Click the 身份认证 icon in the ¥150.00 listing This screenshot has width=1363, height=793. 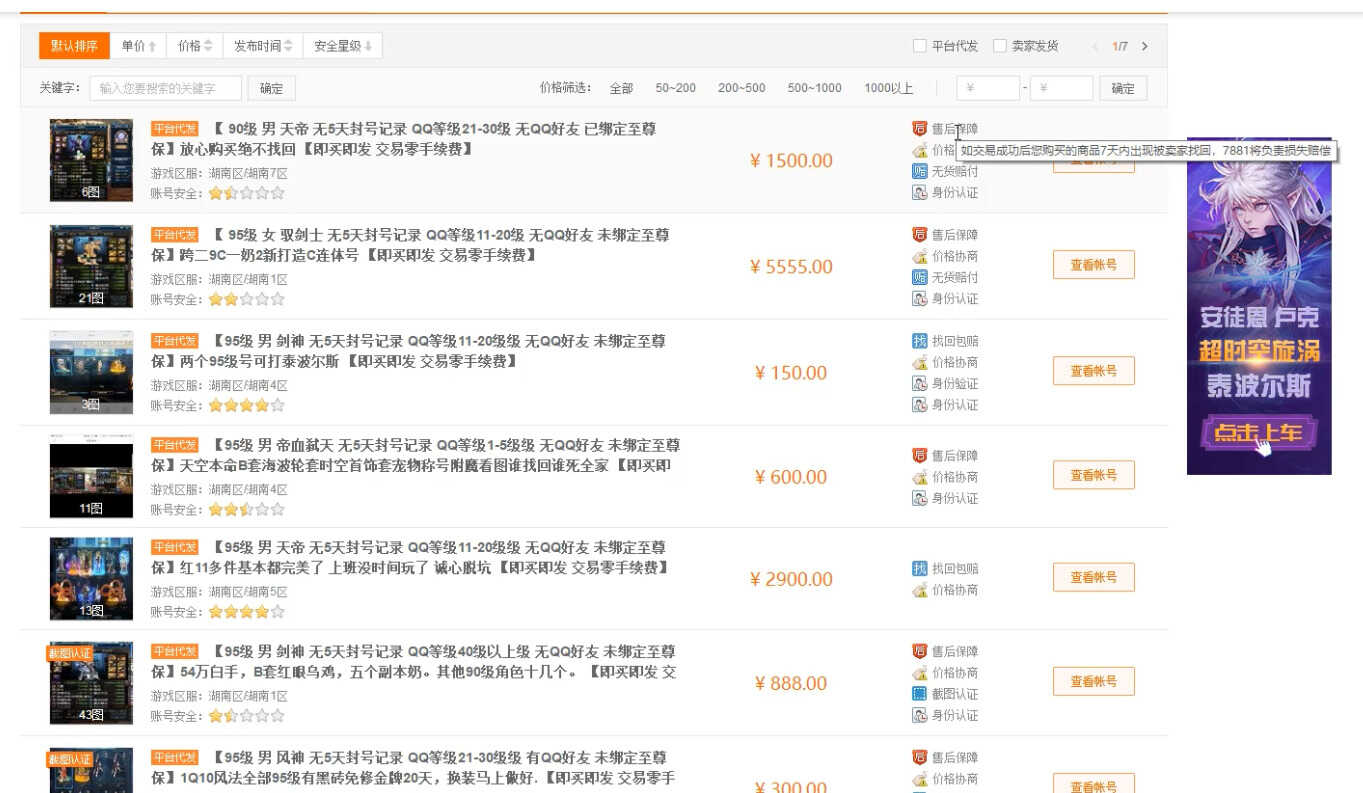click(919, 404)
